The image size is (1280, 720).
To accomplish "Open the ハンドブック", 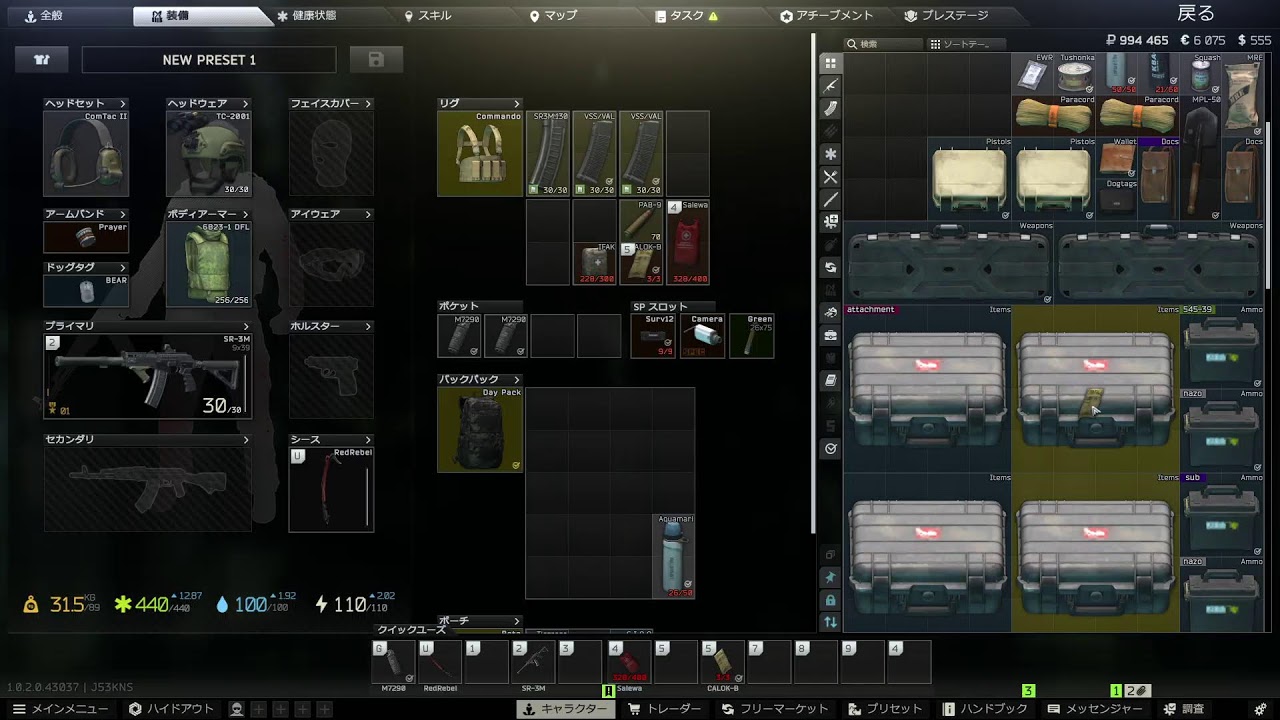I will 984,709.
